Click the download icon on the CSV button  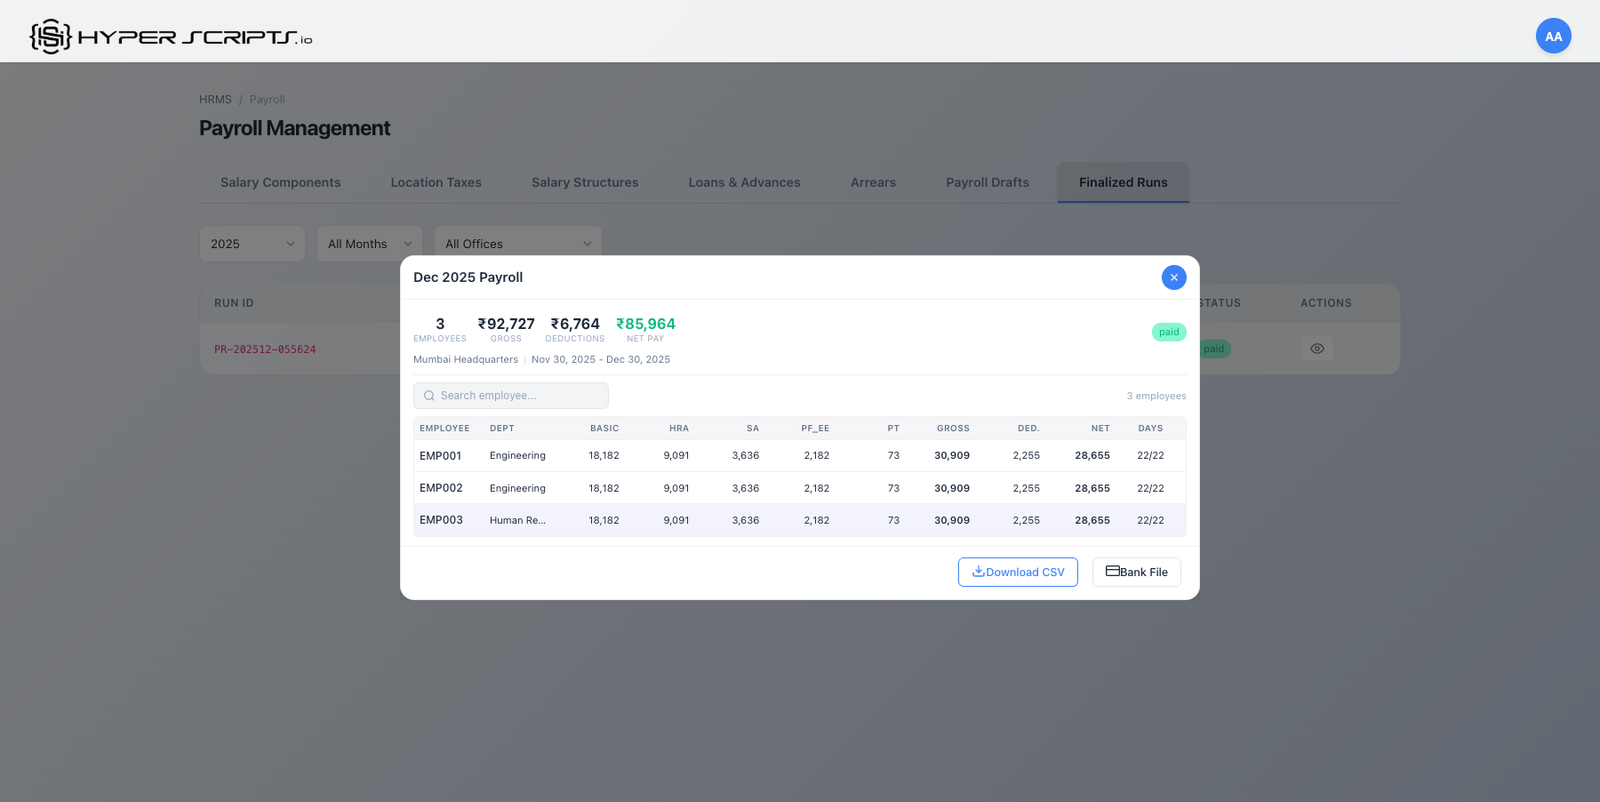point(978,572)
